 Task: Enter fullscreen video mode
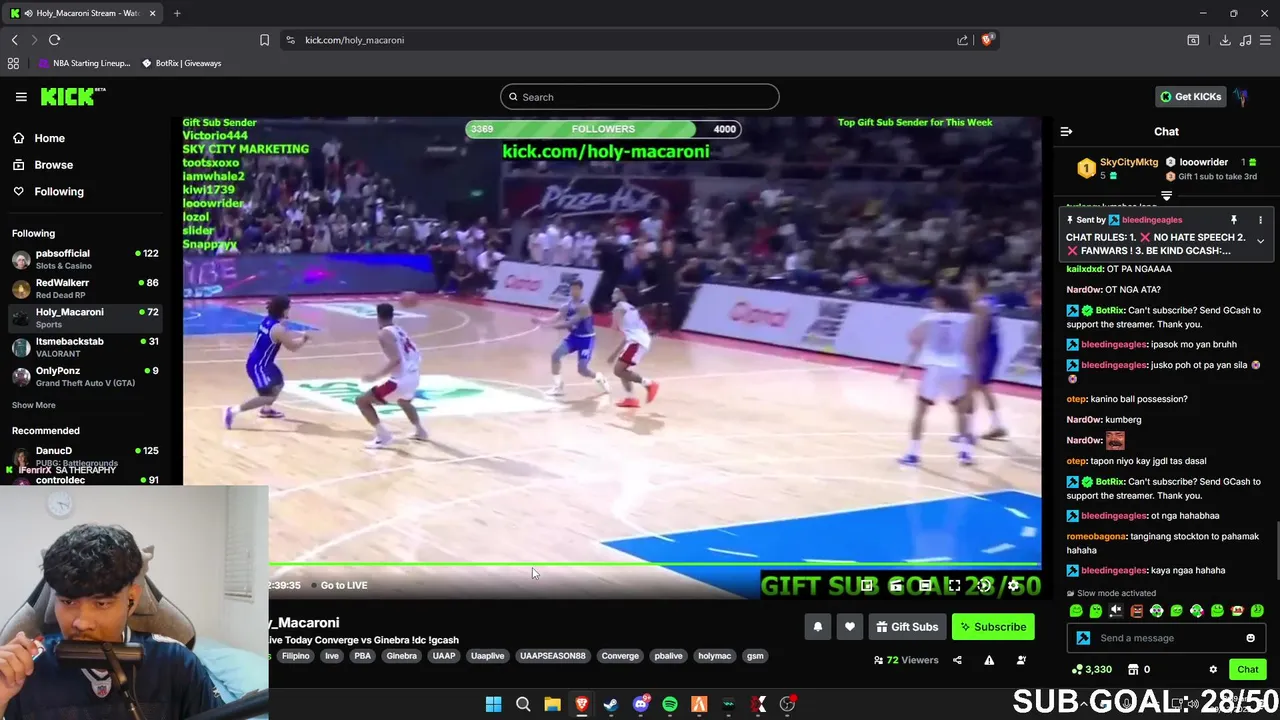[x=954, y=585]
